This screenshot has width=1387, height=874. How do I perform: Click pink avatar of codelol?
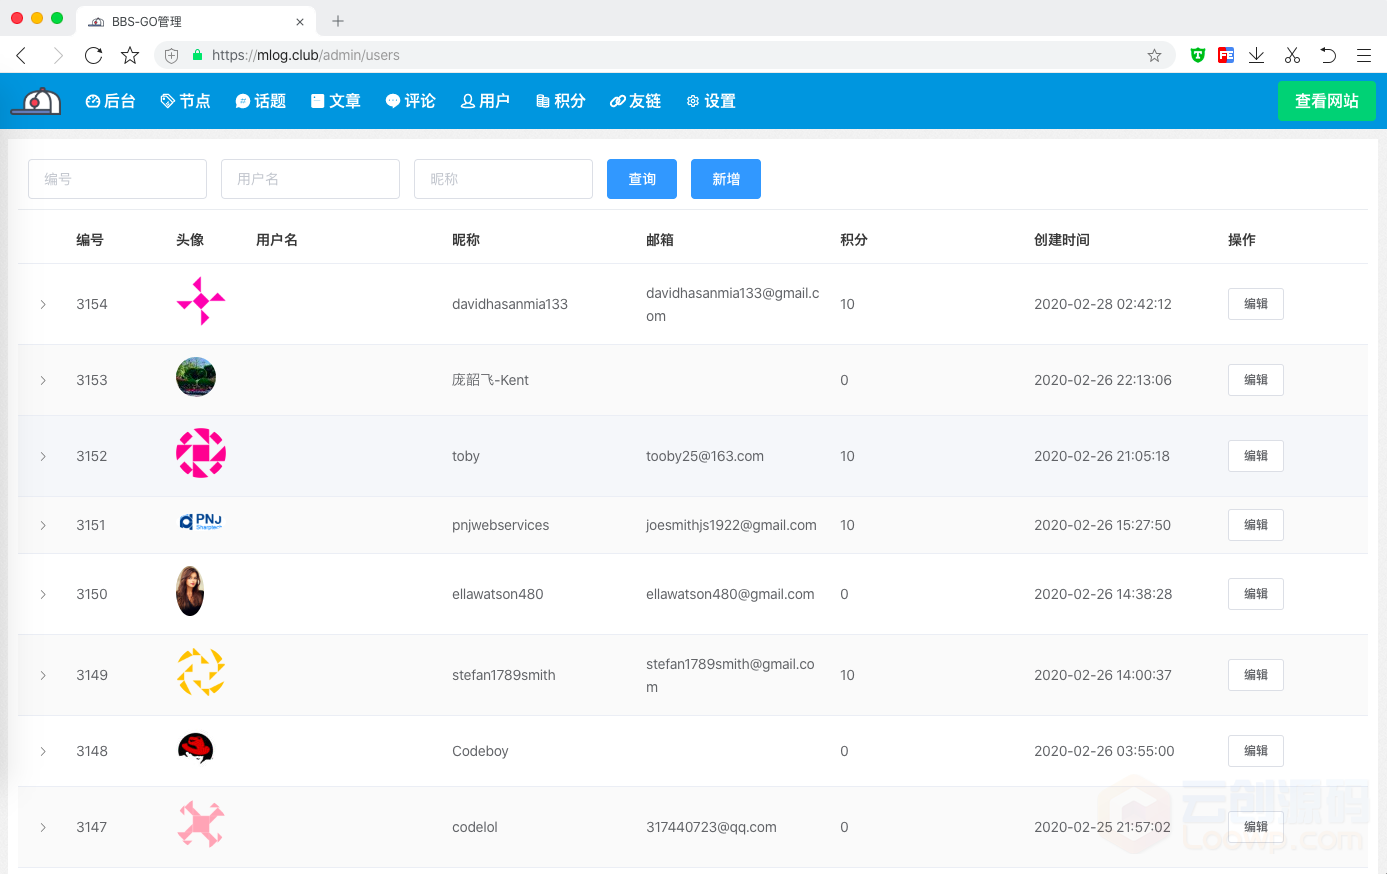[201, 824]
